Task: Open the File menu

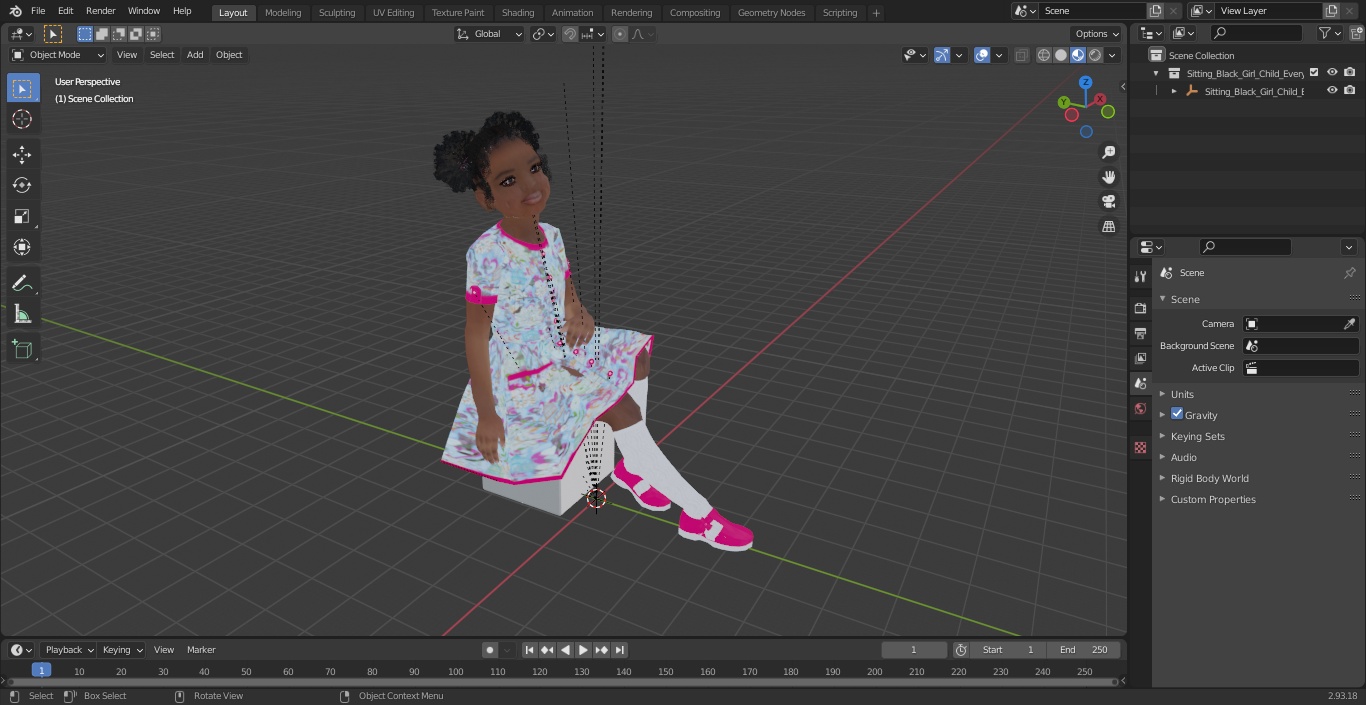Action: [38, 11]
